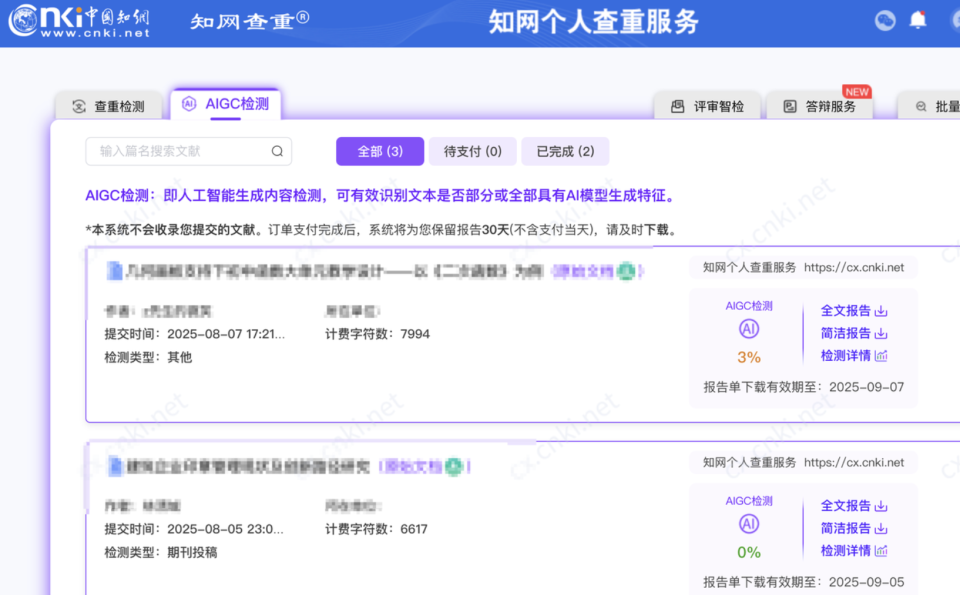Select the 待支付 (0) filter
960x595 pixels.
click(472, 151)
